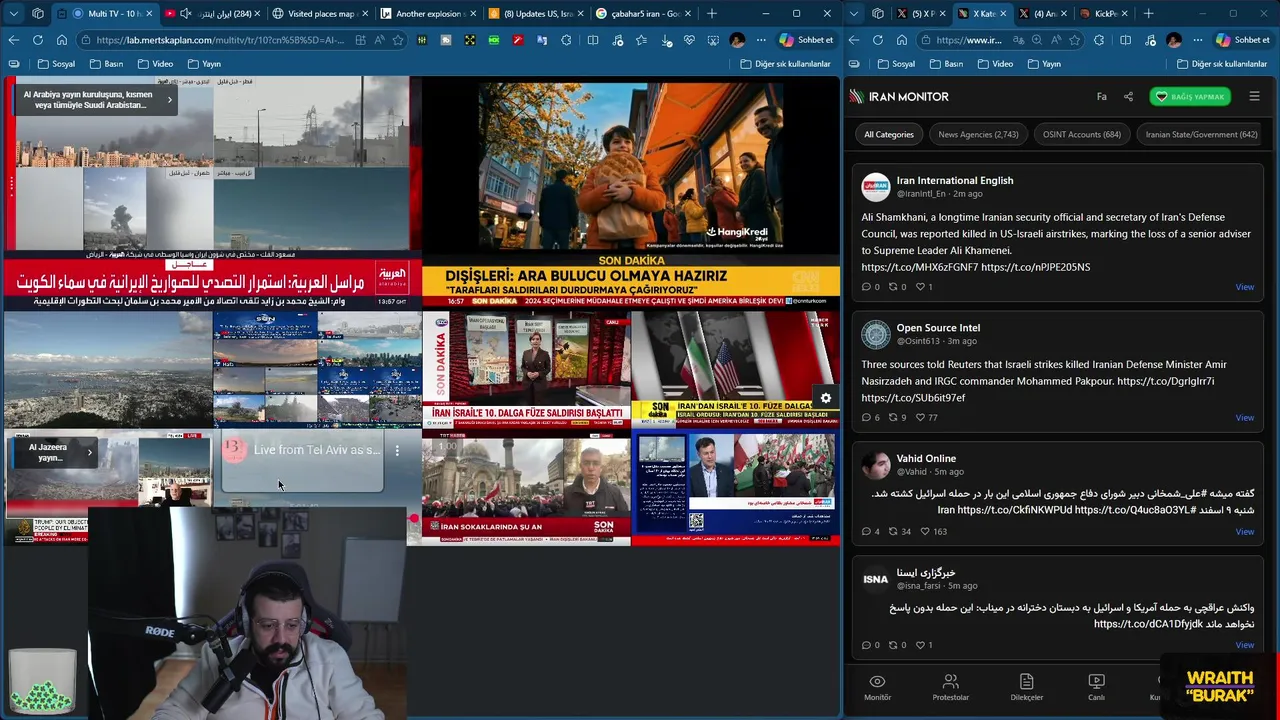The height and width of the screenshot is (720, 1280).
Task: Bookmark the Multi TV page with the star
Action: pos(397,40)
